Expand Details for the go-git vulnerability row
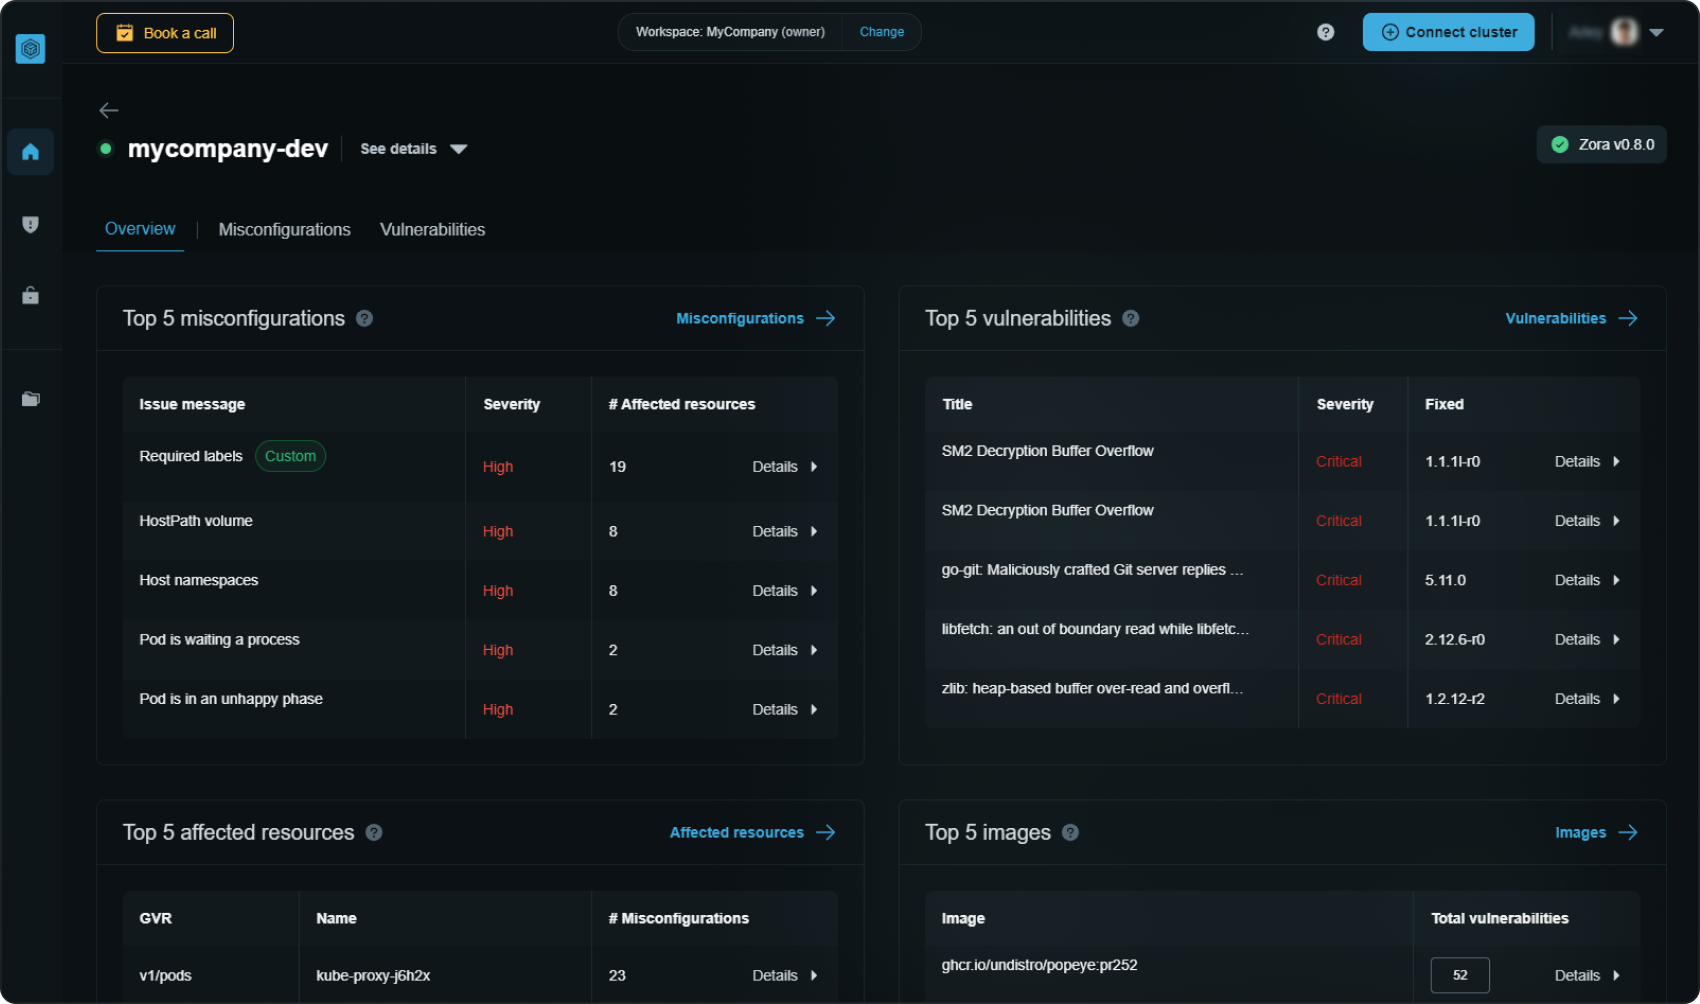 1586,580
